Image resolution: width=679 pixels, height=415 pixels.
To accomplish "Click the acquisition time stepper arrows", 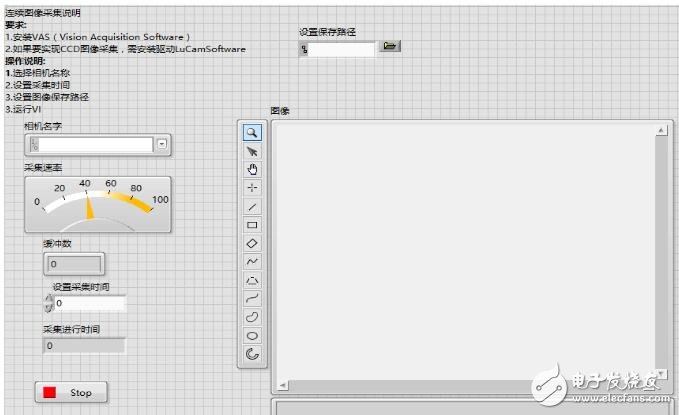I will coord(49,303).
